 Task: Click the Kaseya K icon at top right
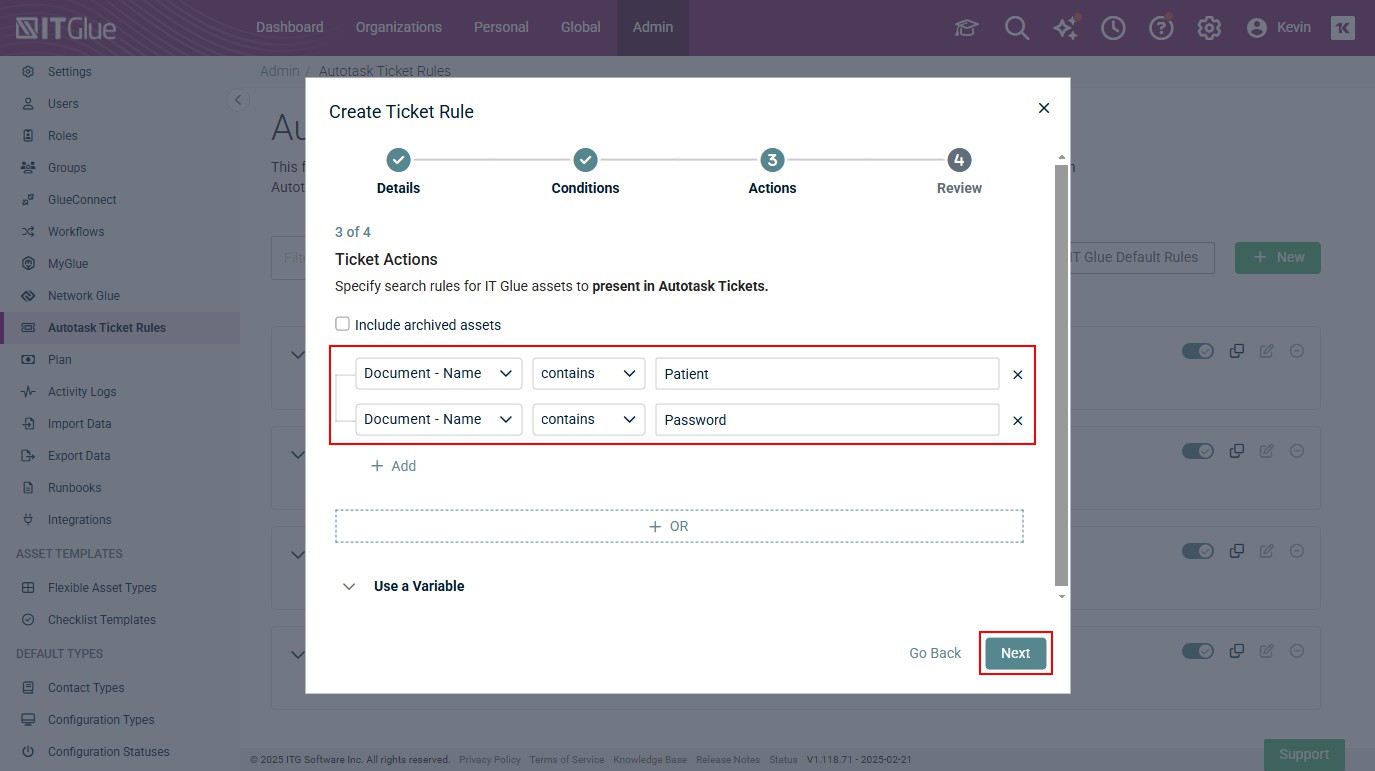(1342, 28)
